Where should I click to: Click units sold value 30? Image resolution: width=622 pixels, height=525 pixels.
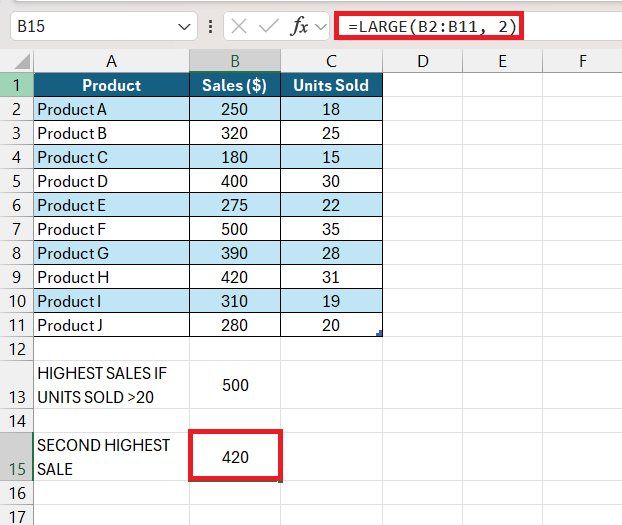pyautogui.click(x=331, y=181)
